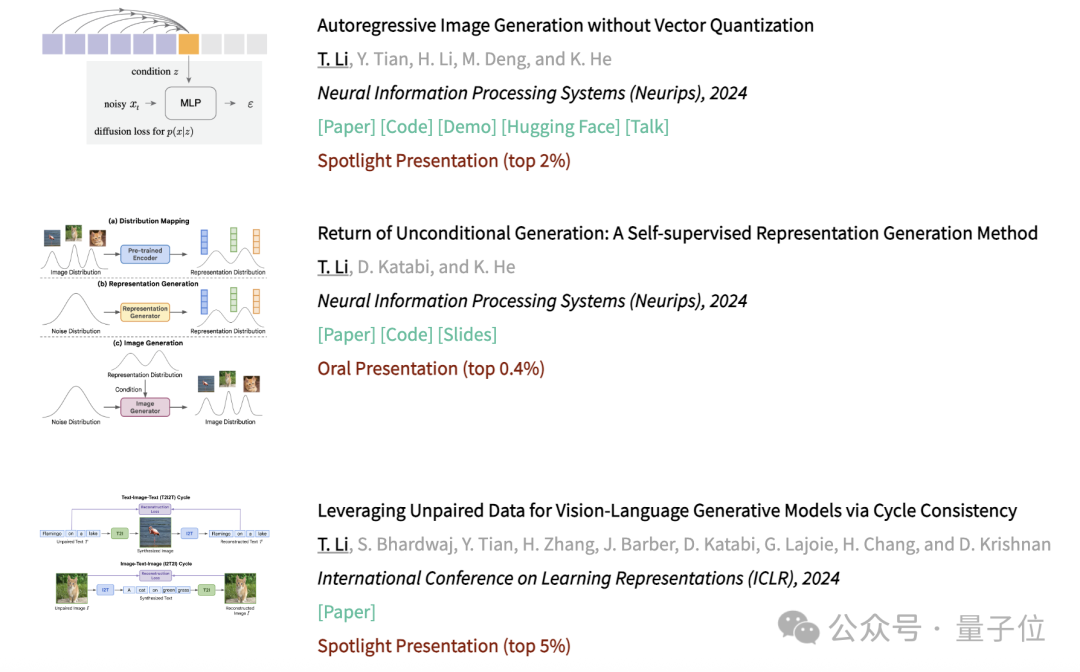
Task: Click the Talk link
Action: tap(646, 127)
